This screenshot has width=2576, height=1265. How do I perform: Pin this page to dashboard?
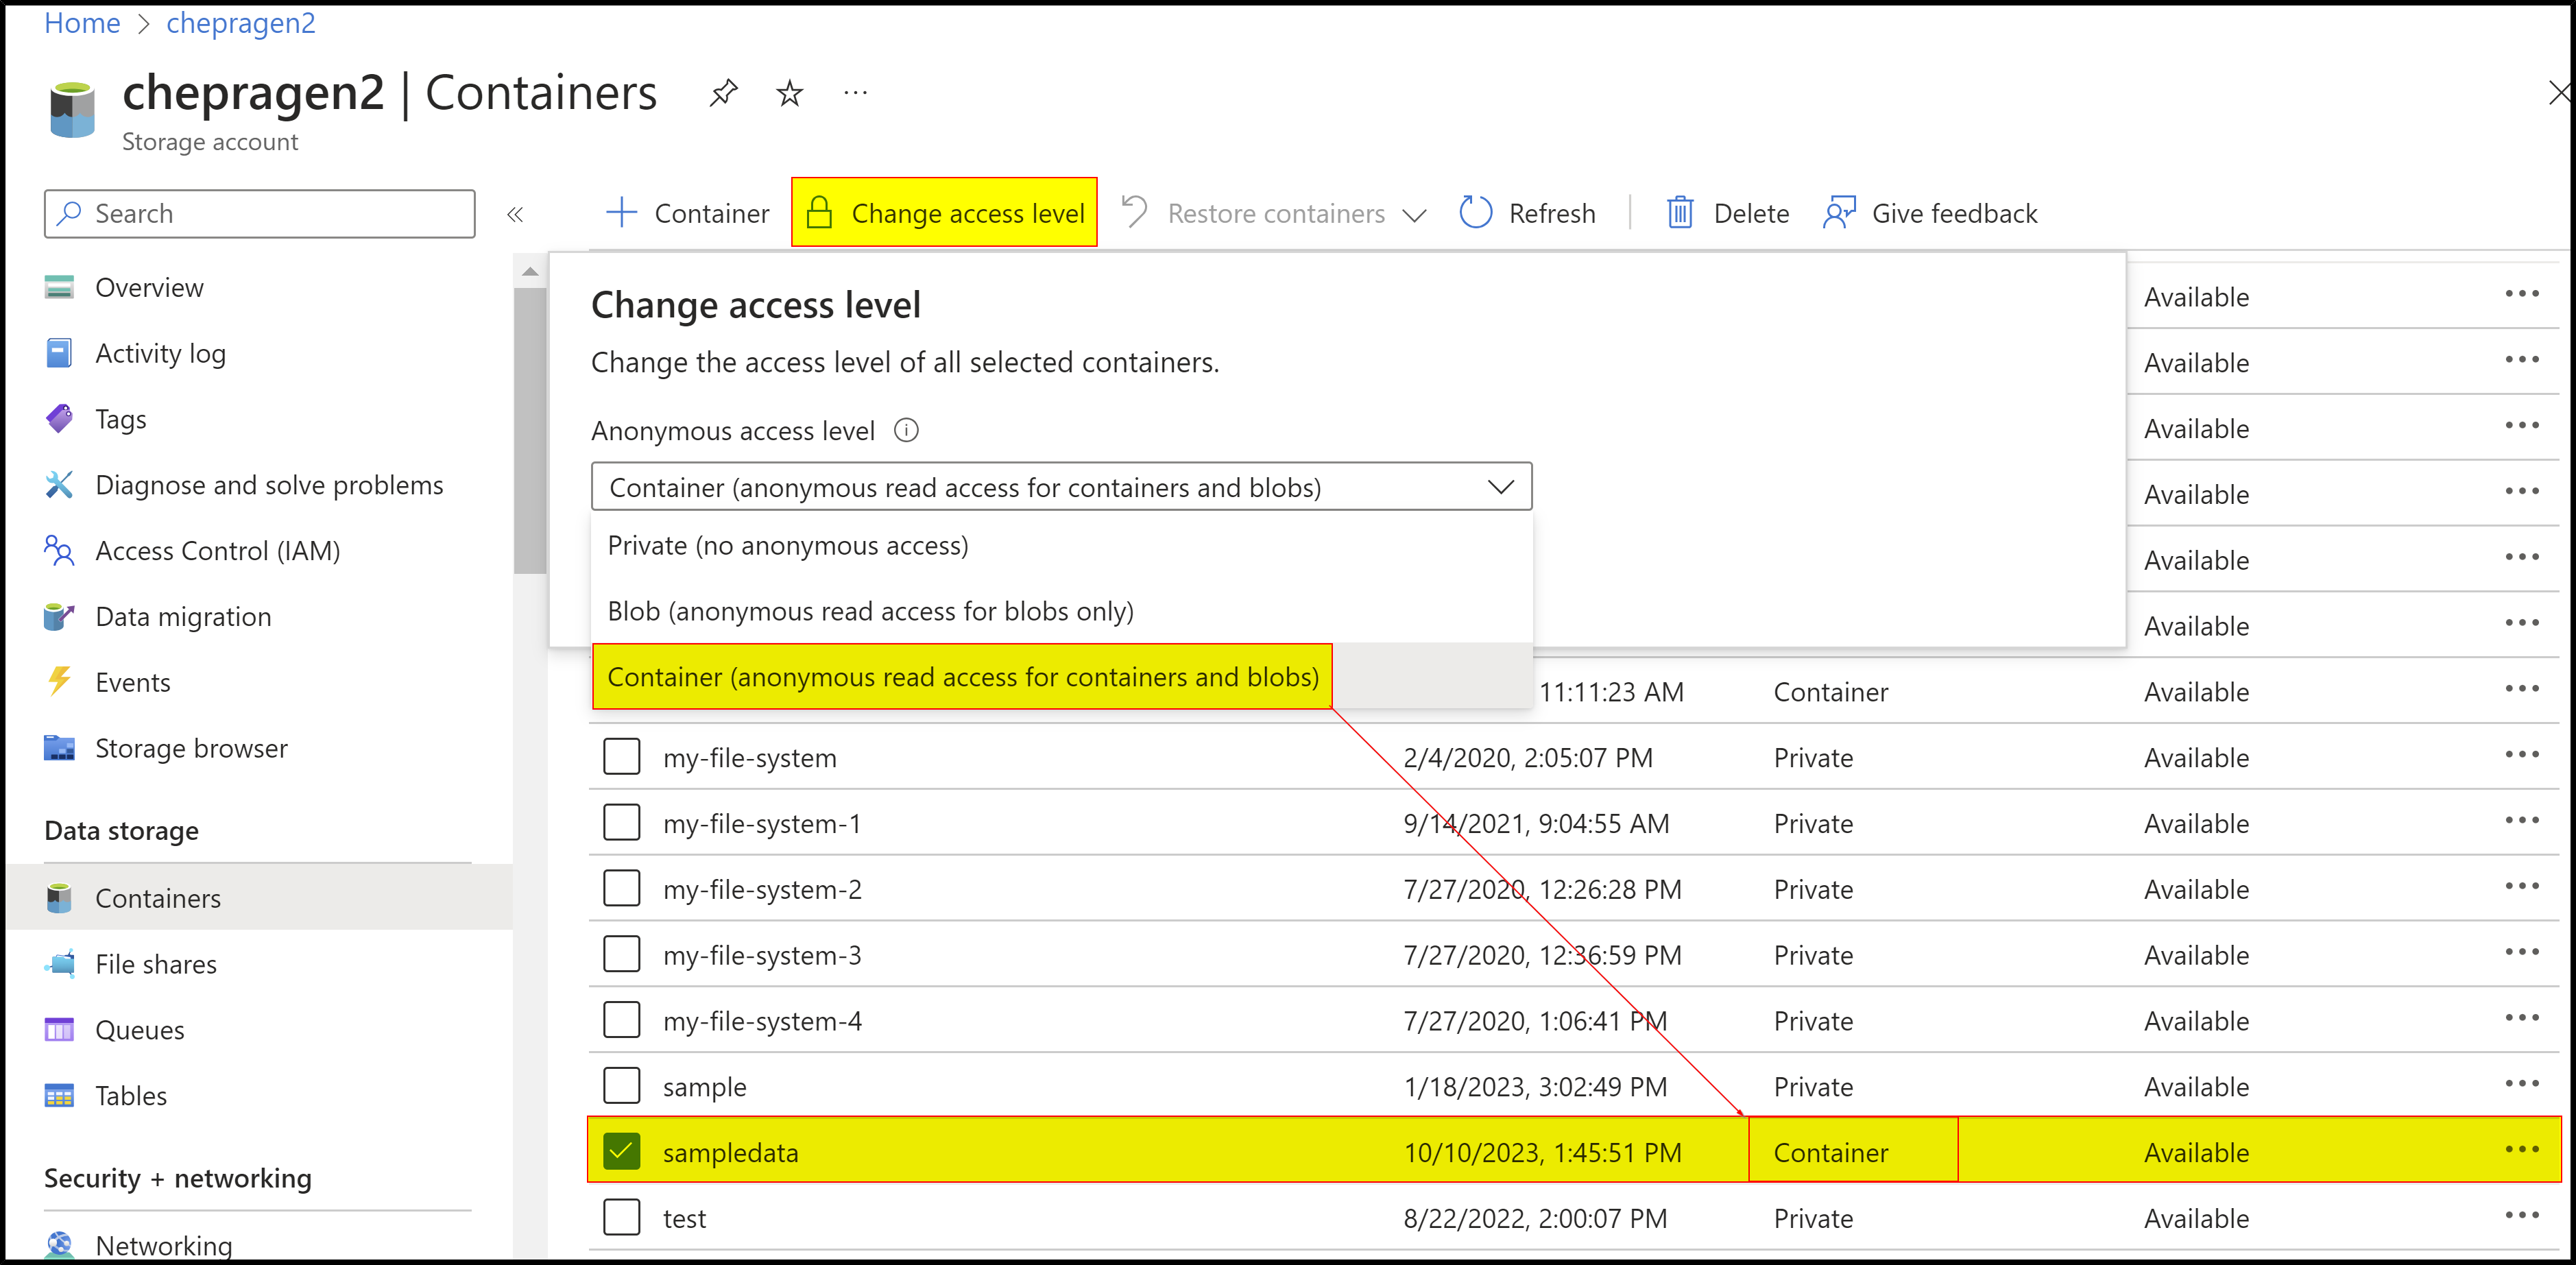click(x=723, y=92)
